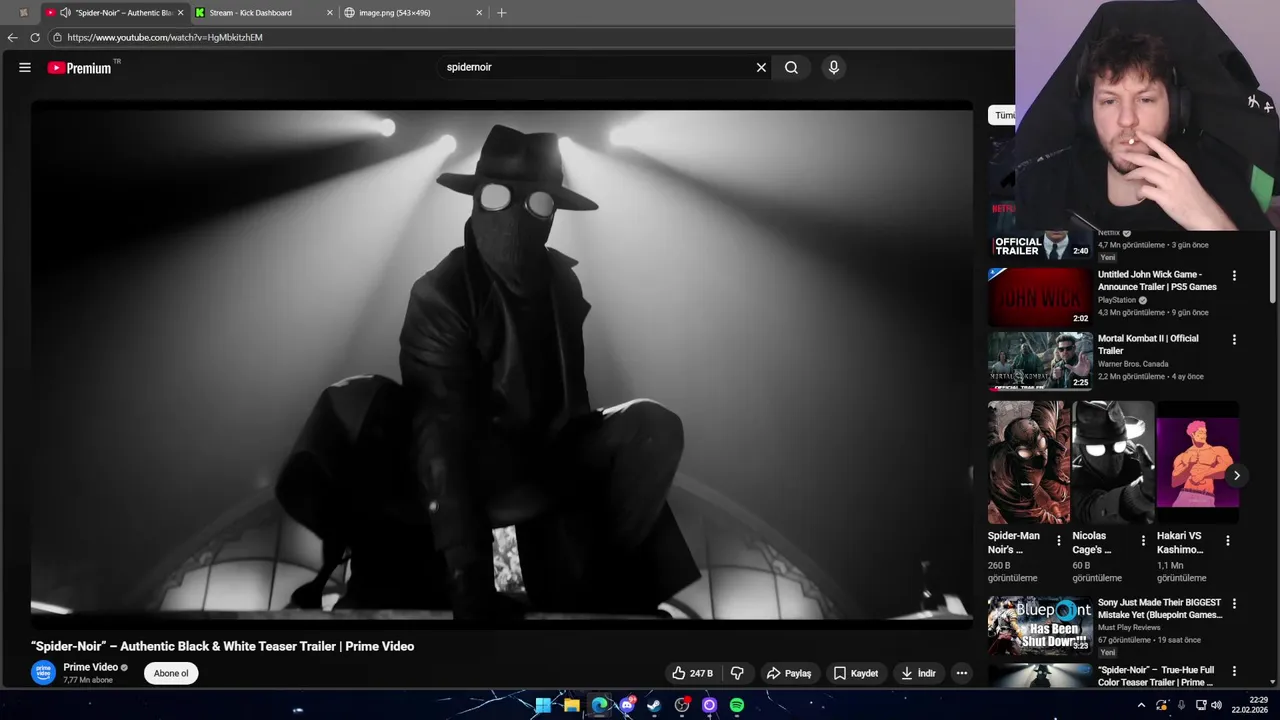Open the taskbar volume control
Image resolution: width=1280 pixels, height=720 pixels.
click(1216, 705)
